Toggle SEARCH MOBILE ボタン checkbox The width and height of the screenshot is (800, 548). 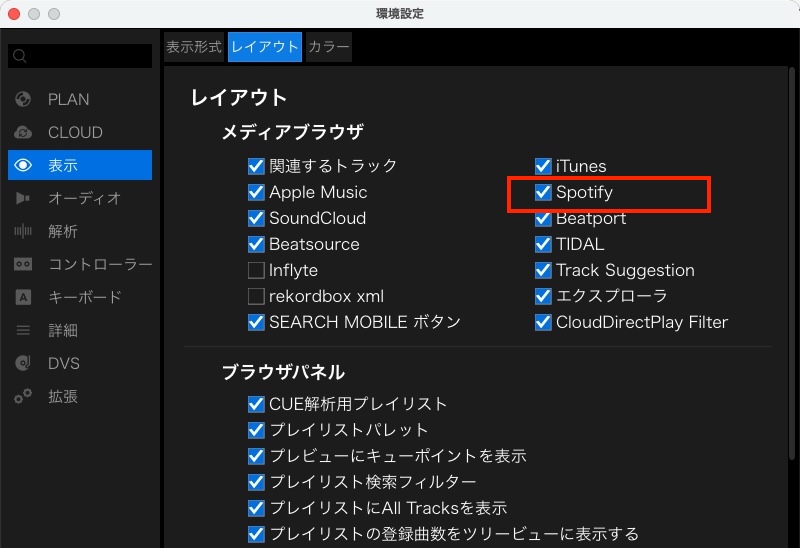[x=256, y=322]
